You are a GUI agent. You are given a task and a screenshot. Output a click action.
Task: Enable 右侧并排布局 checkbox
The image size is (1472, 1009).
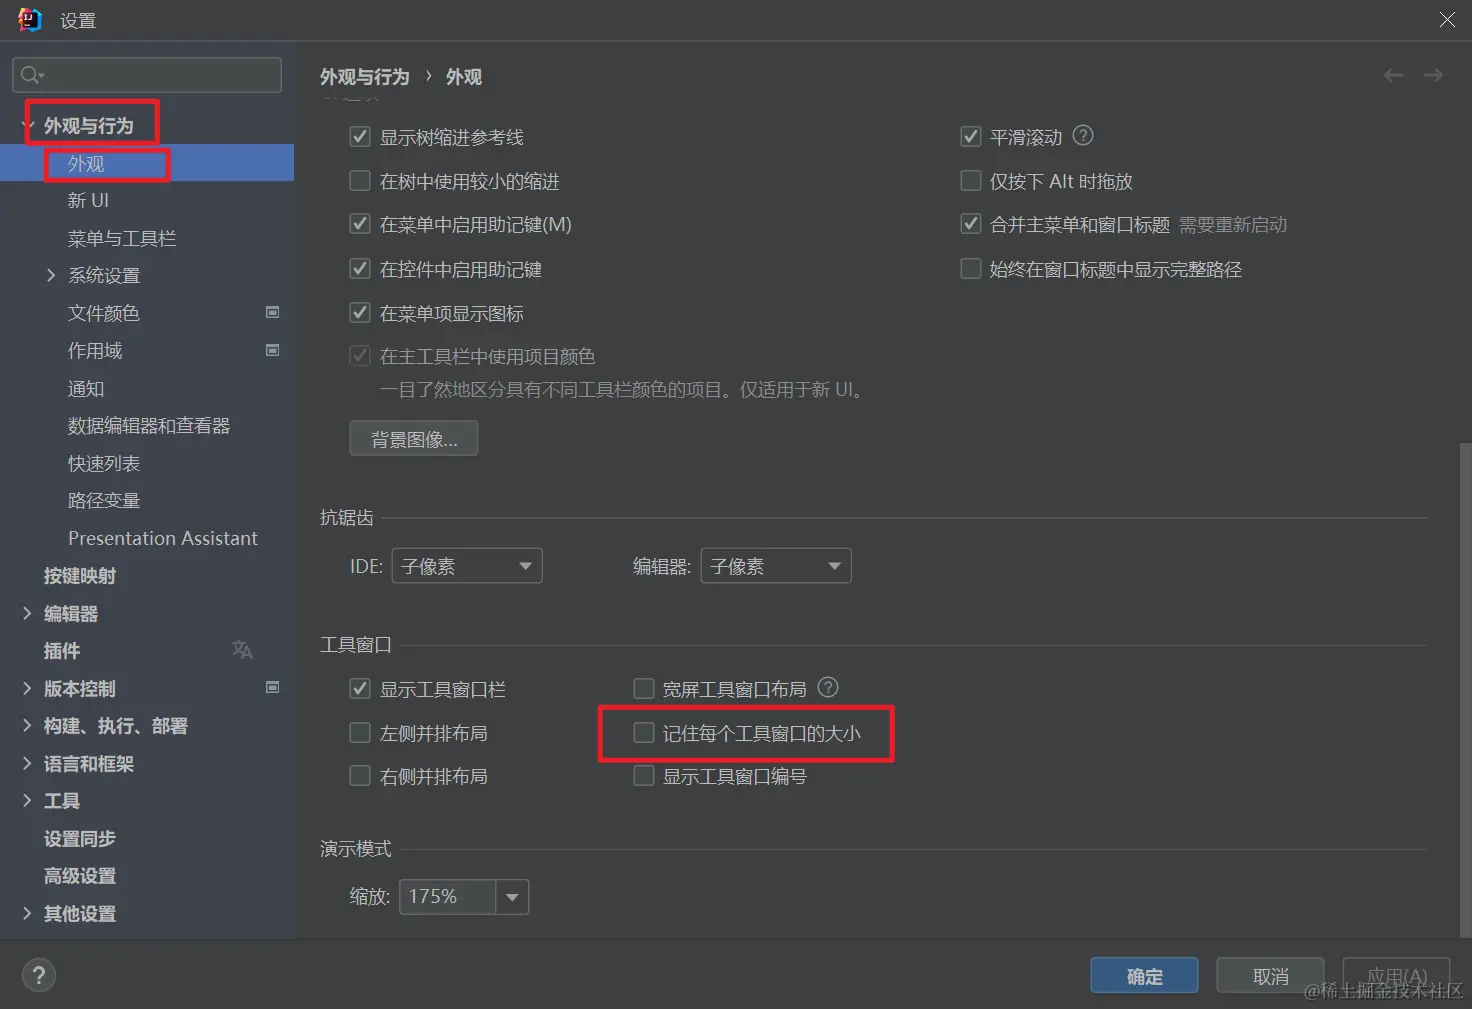click(x=360, y=775)
